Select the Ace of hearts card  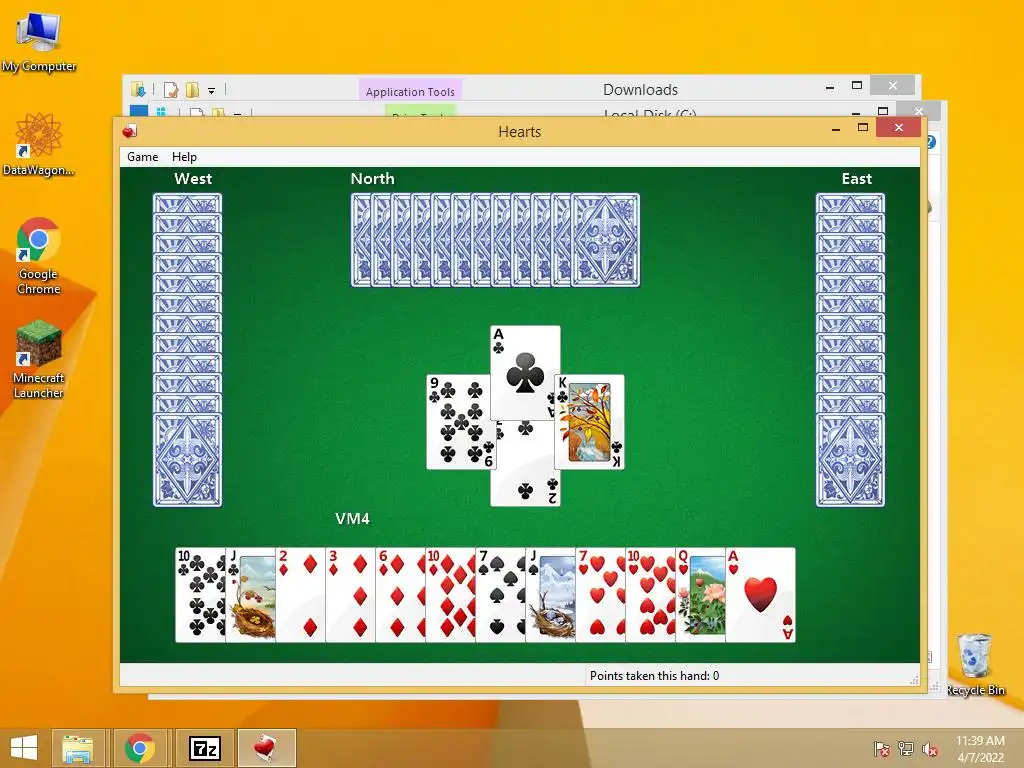click(761, 595)
